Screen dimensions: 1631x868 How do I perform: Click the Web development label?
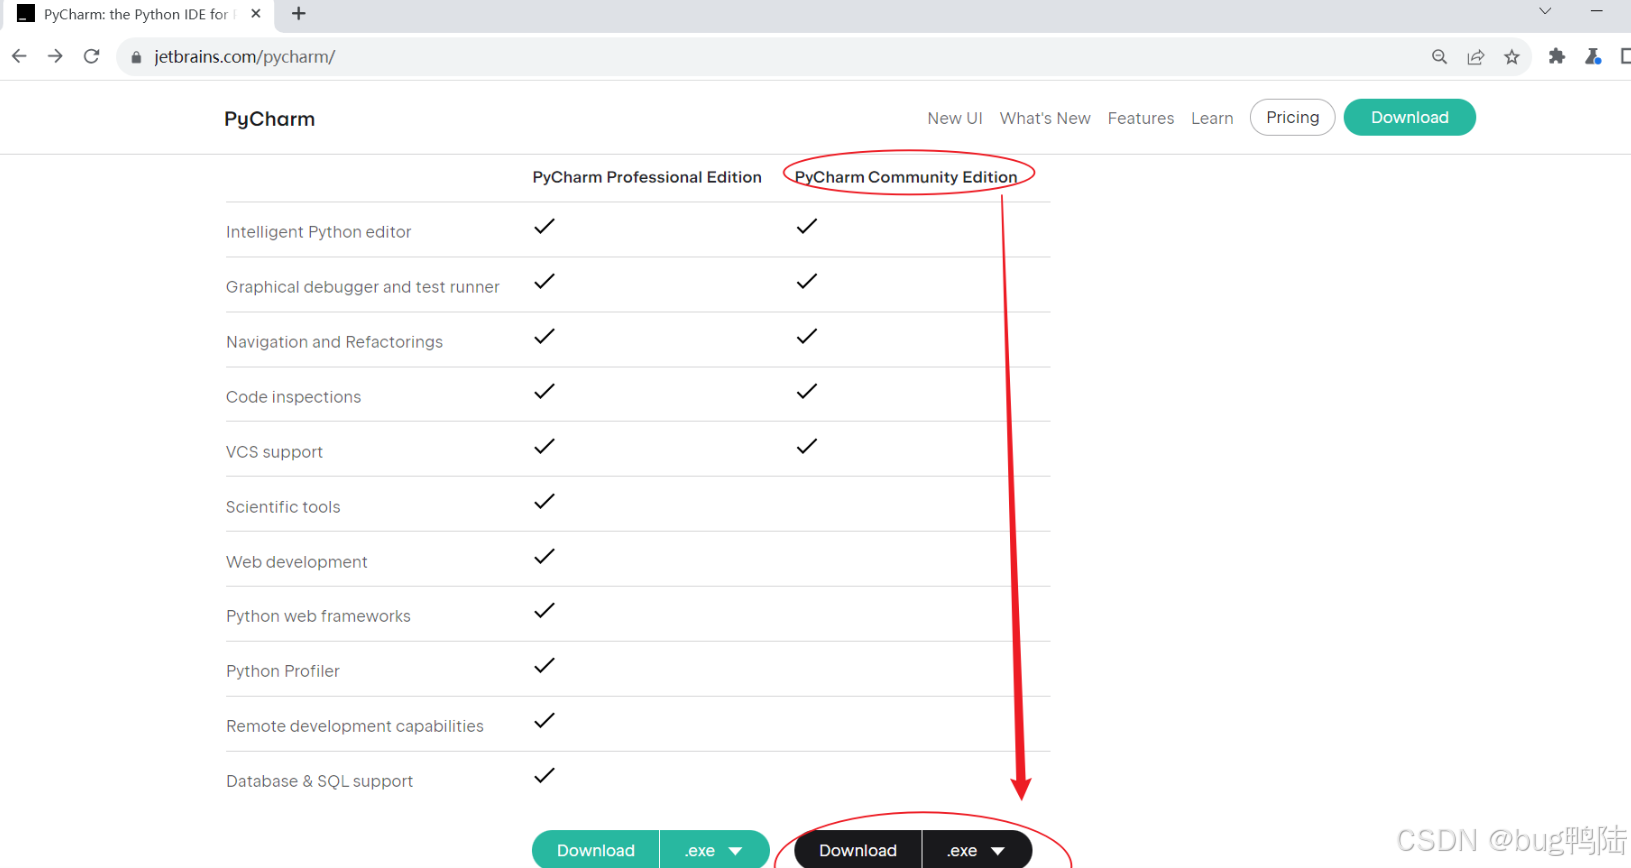[296, 562]
